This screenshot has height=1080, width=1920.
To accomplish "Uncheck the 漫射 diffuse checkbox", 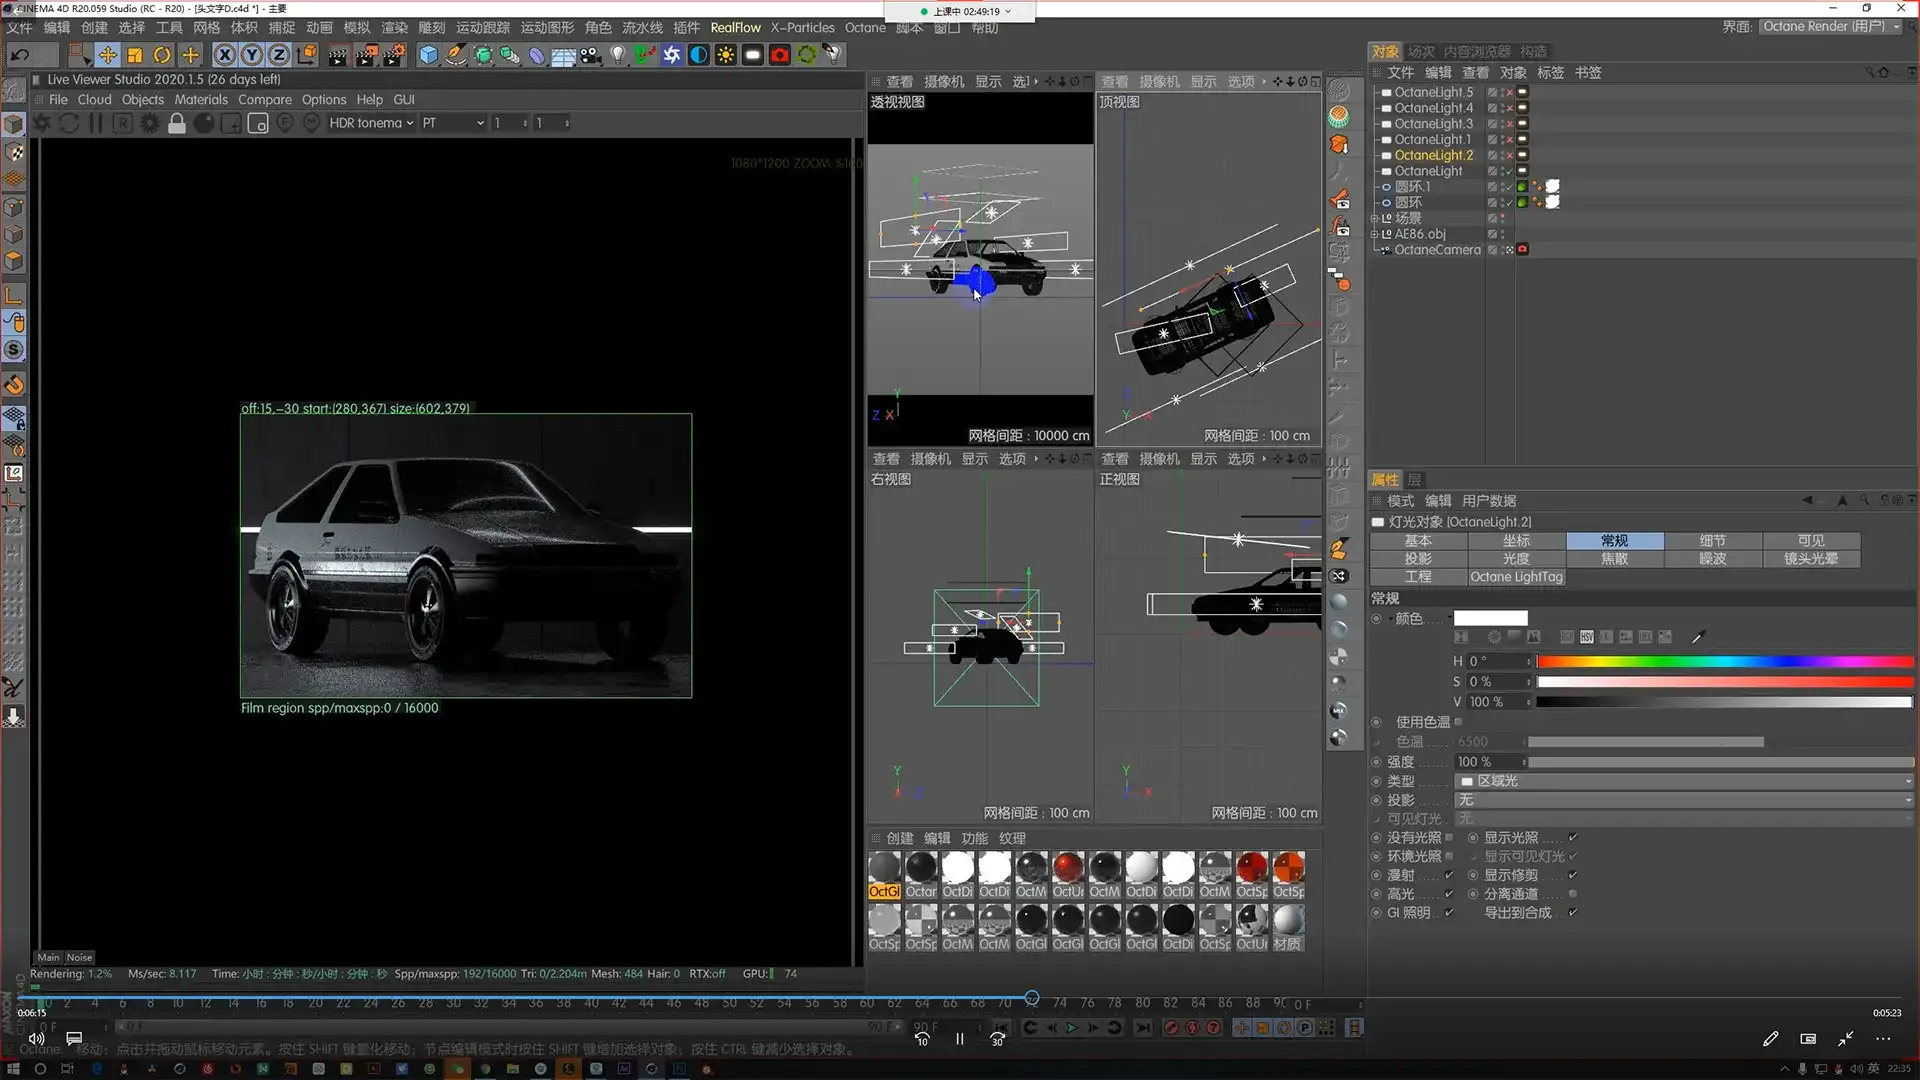I will pyautogui.click(x=1449, y=875).
